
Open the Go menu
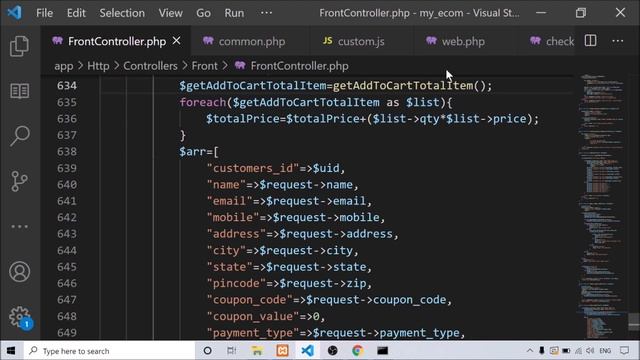point(203,13)
